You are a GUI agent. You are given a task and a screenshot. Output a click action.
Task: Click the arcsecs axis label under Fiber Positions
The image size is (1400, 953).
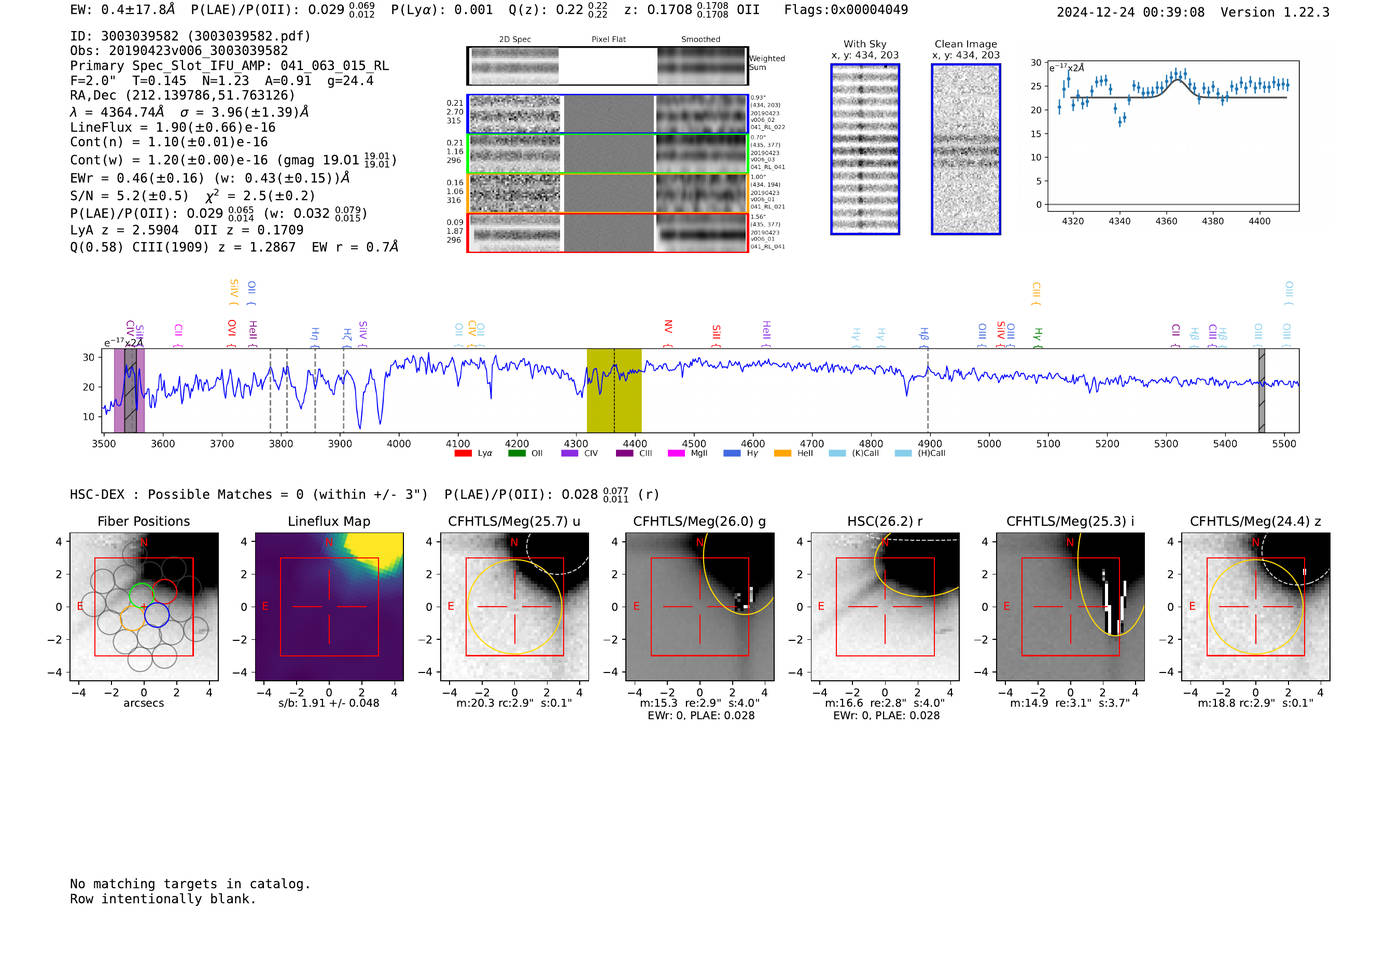coord(144,703)
